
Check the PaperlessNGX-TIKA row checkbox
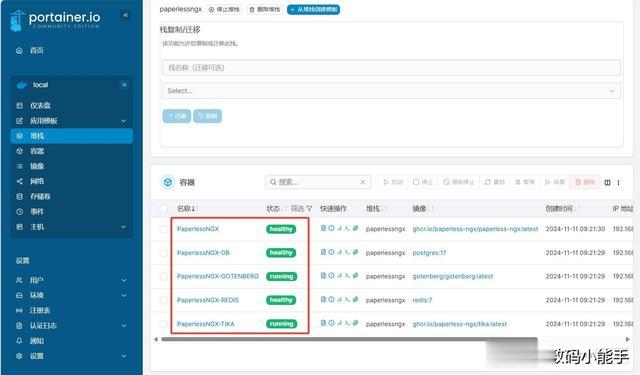click(164, 324)
